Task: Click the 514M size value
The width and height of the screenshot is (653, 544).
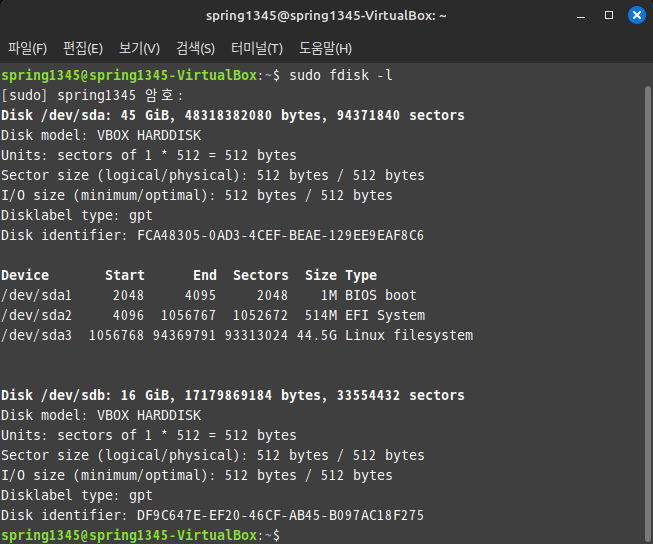Action: (x=321, y=315)
